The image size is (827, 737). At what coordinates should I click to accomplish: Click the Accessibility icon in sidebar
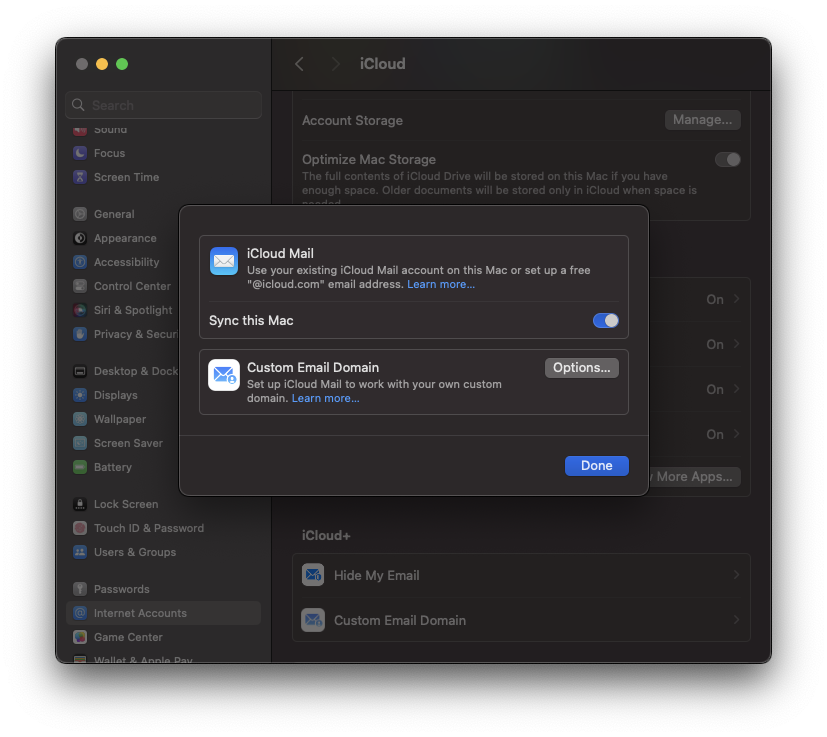(x=80, y=262)
